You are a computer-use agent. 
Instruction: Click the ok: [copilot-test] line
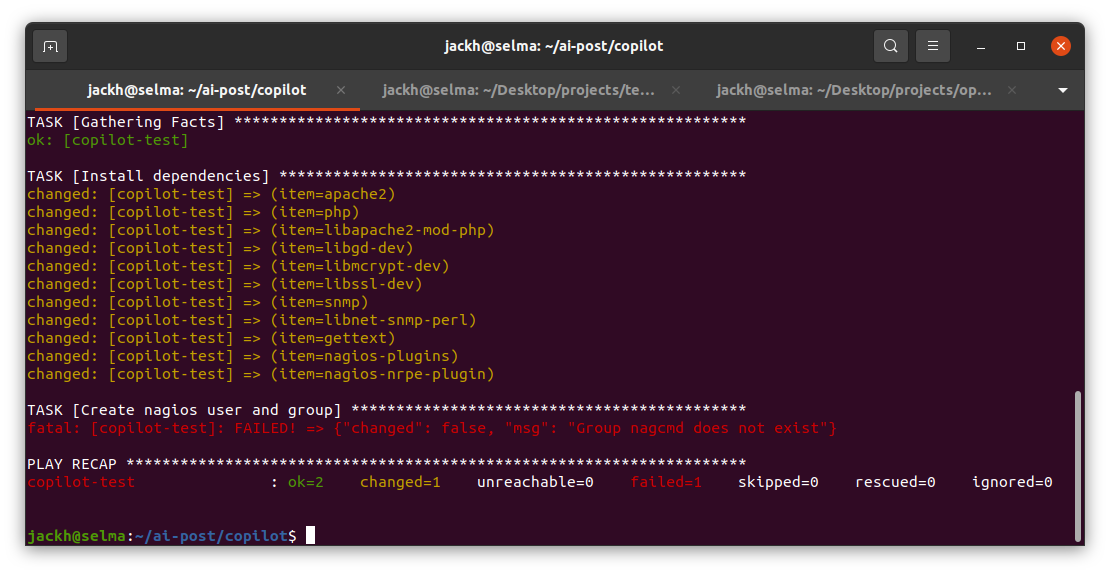tap(108, 140)
